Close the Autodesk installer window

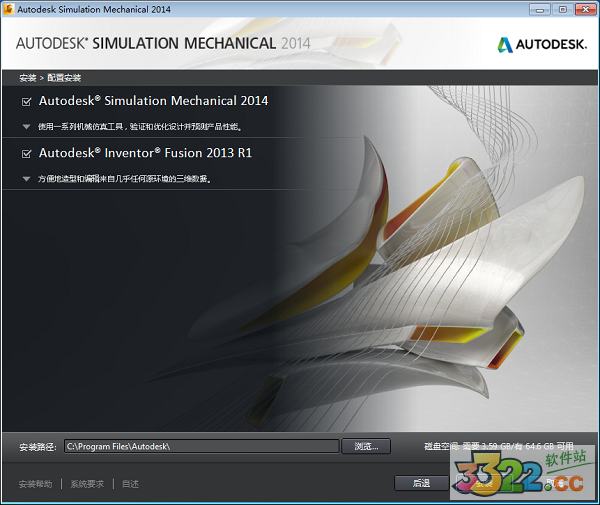pos(585,10)
